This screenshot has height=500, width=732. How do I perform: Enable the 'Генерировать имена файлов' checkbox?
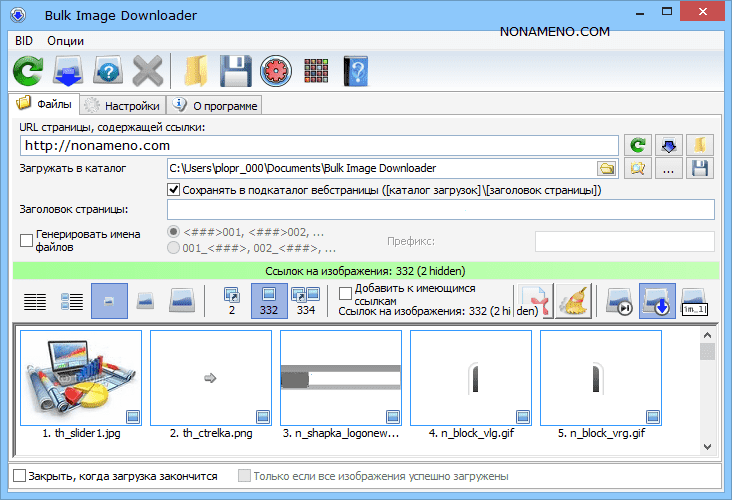coord(27,240)
